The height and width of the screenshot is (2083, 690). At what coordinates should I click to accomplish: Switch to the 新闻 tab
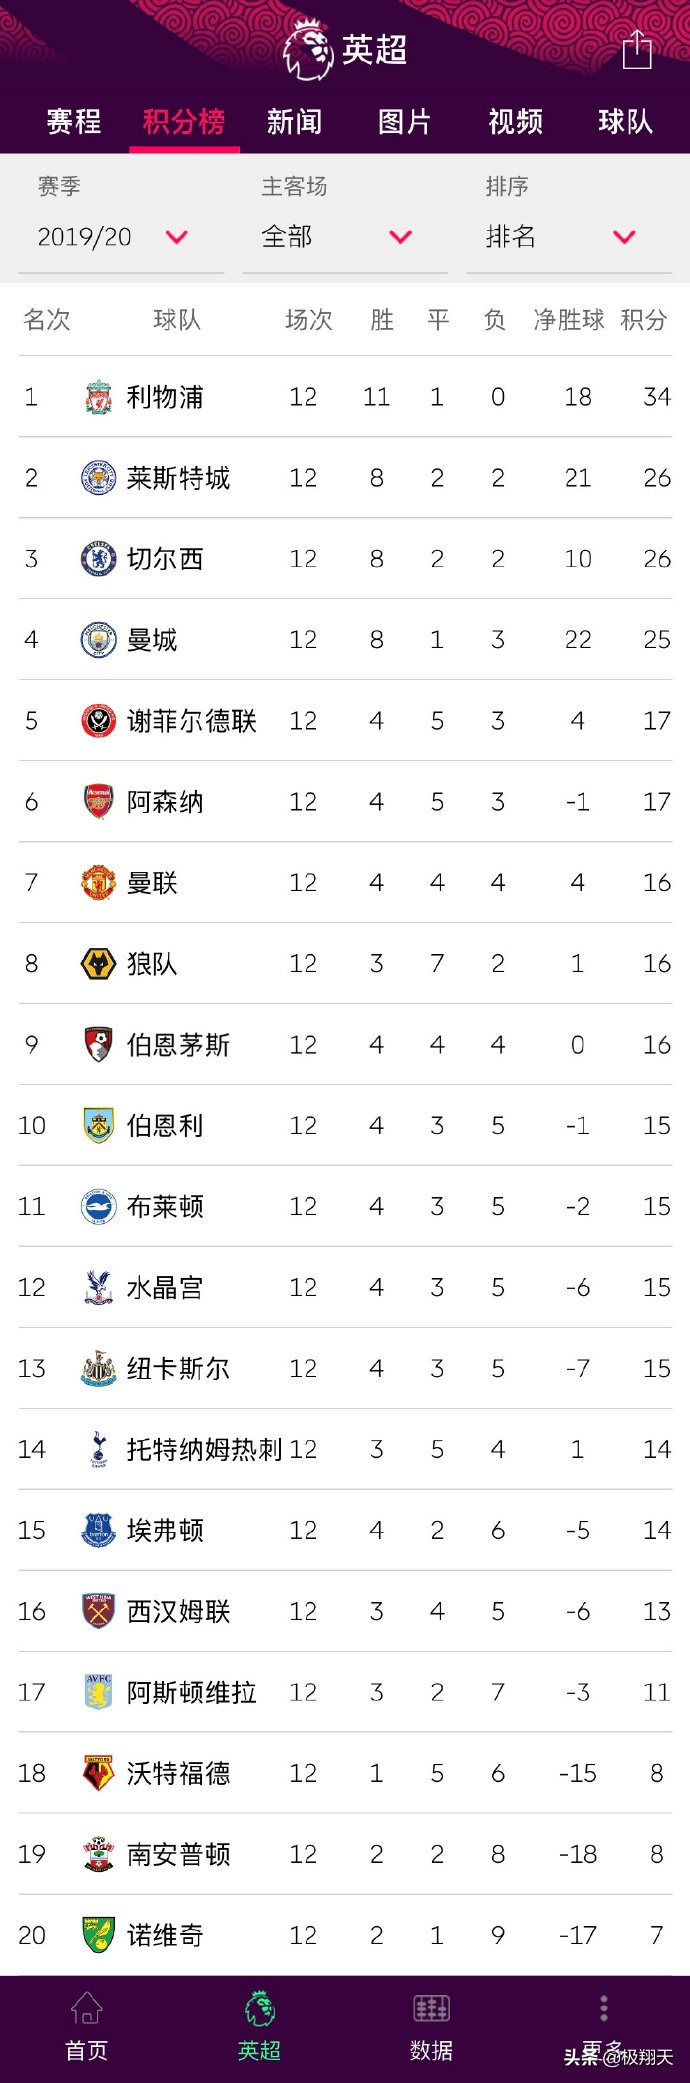pos(294,122)
